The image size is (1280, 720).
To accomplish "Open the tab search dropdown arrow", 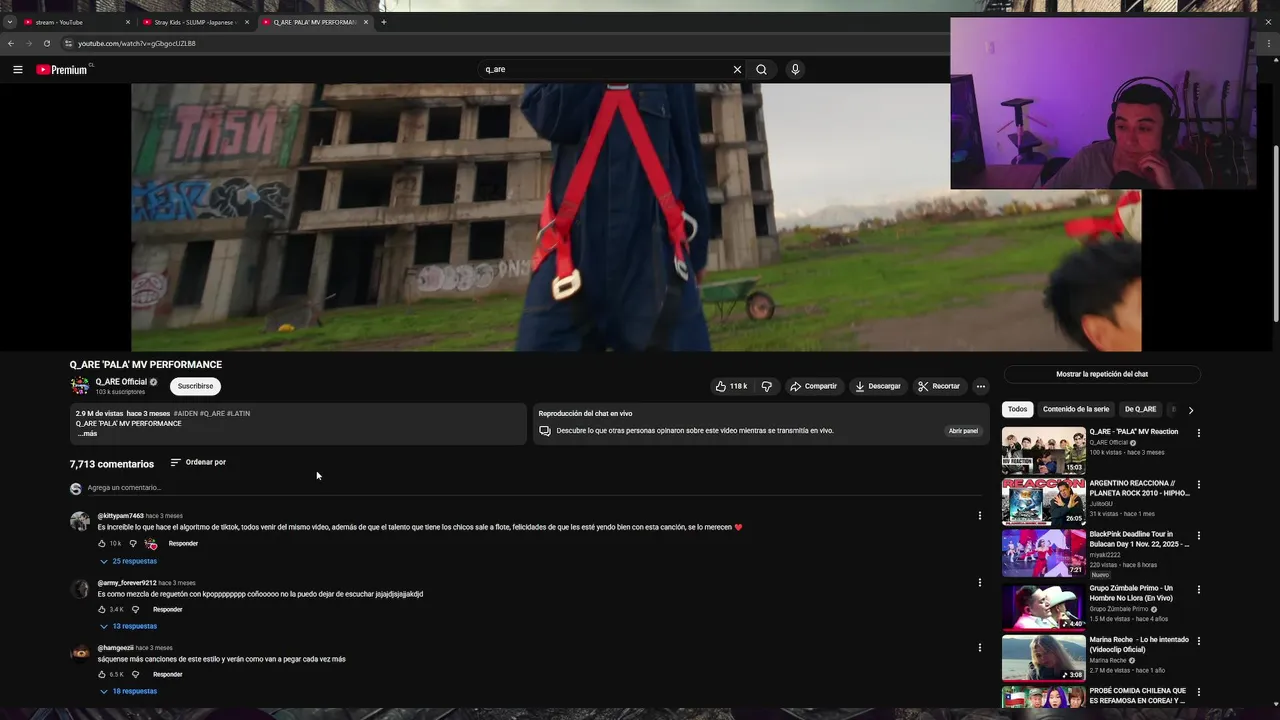I will coord(10,22).
